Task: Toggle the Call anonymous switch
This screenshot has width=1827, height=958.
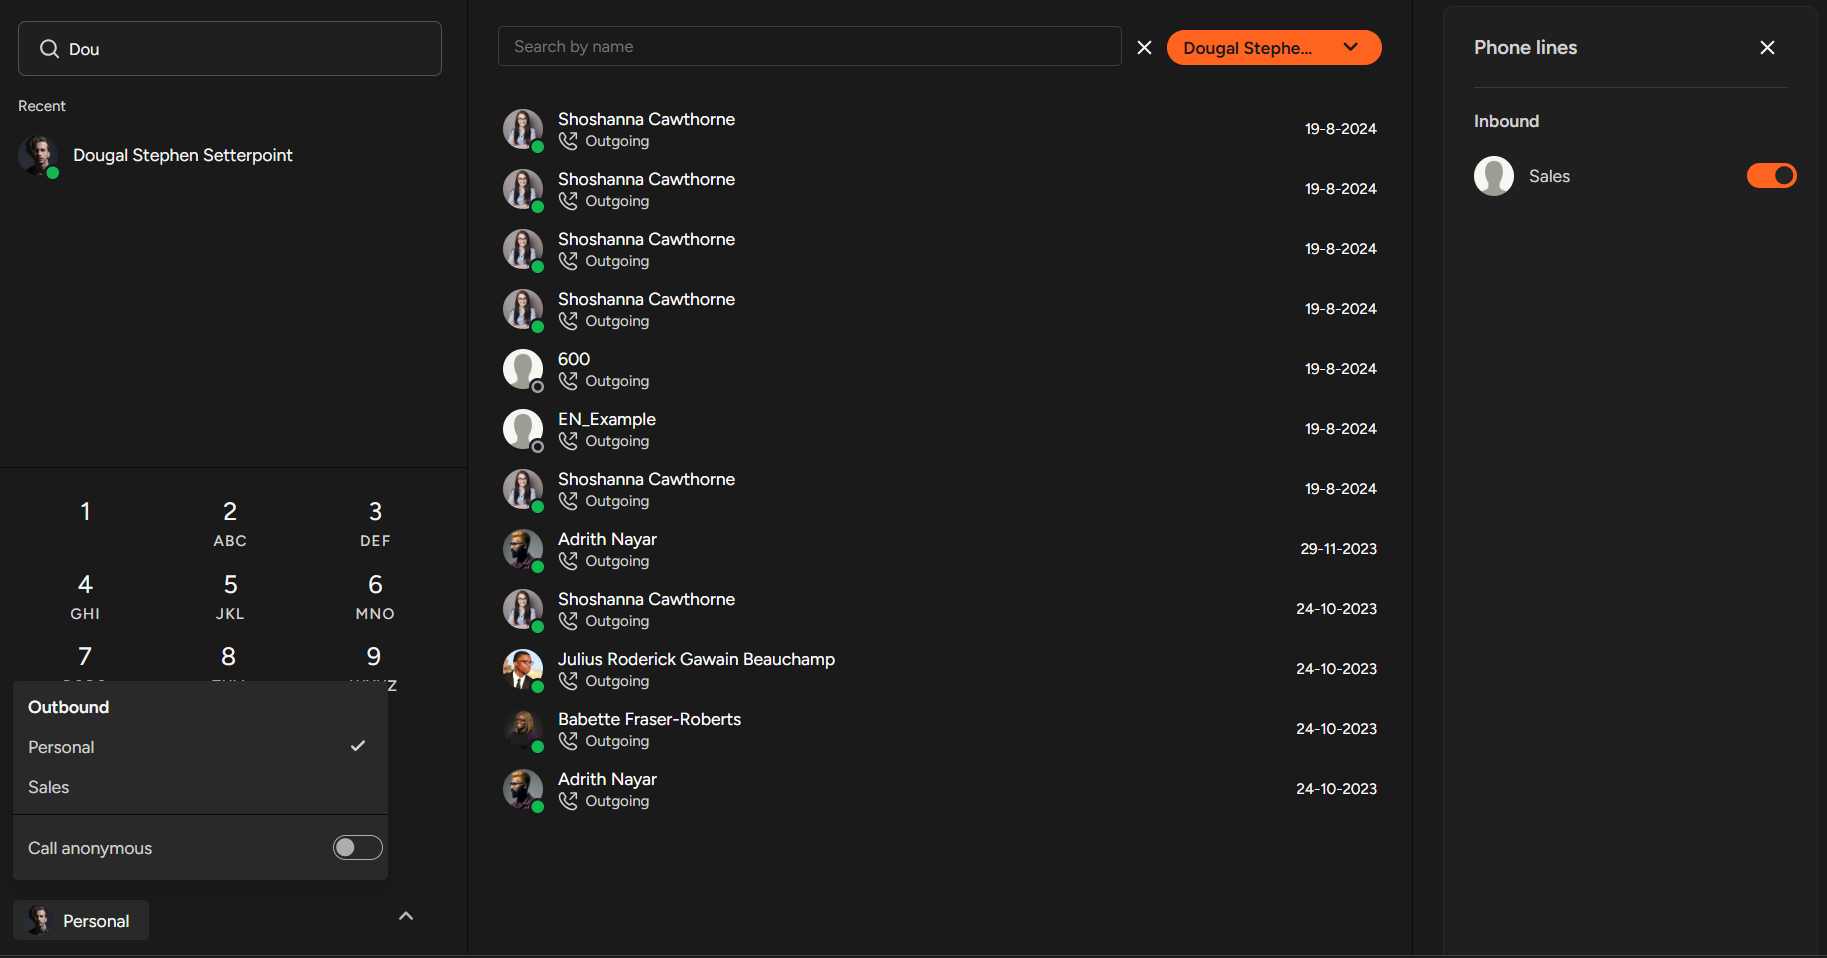Action: 356,847
